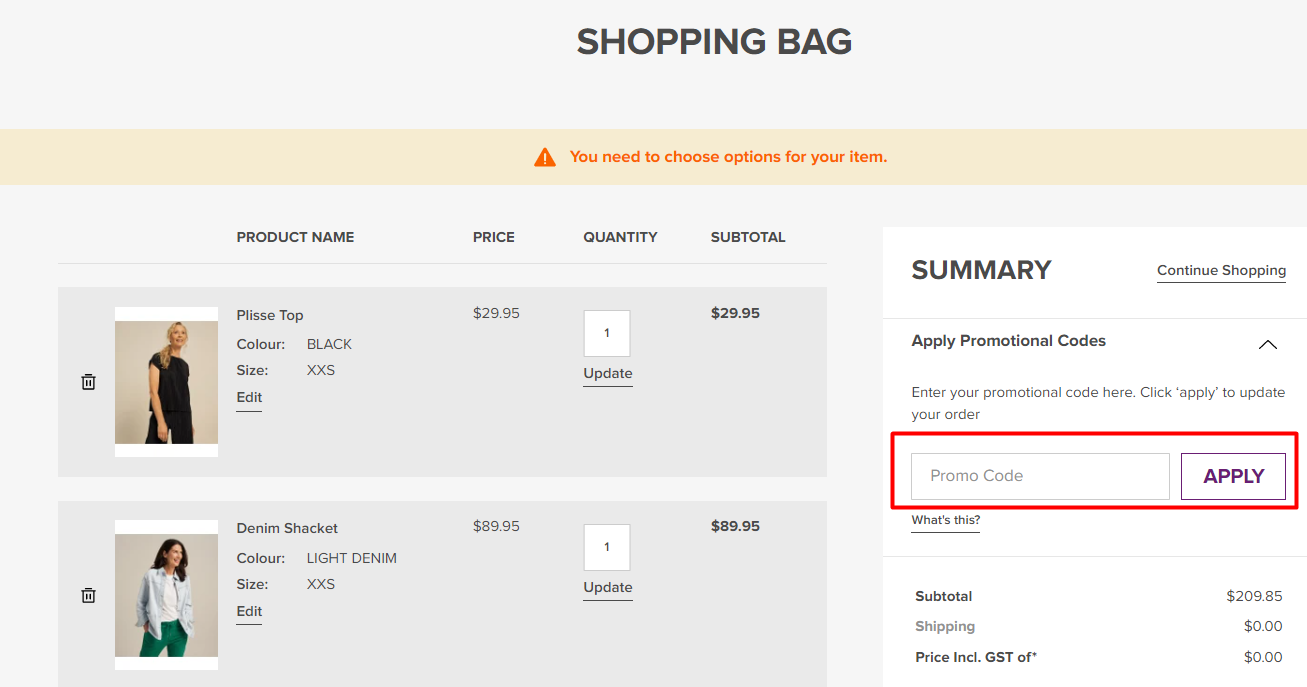Click the orange warning triangle icon
This screenshot has height=687, width=1307.
point(545,156)
